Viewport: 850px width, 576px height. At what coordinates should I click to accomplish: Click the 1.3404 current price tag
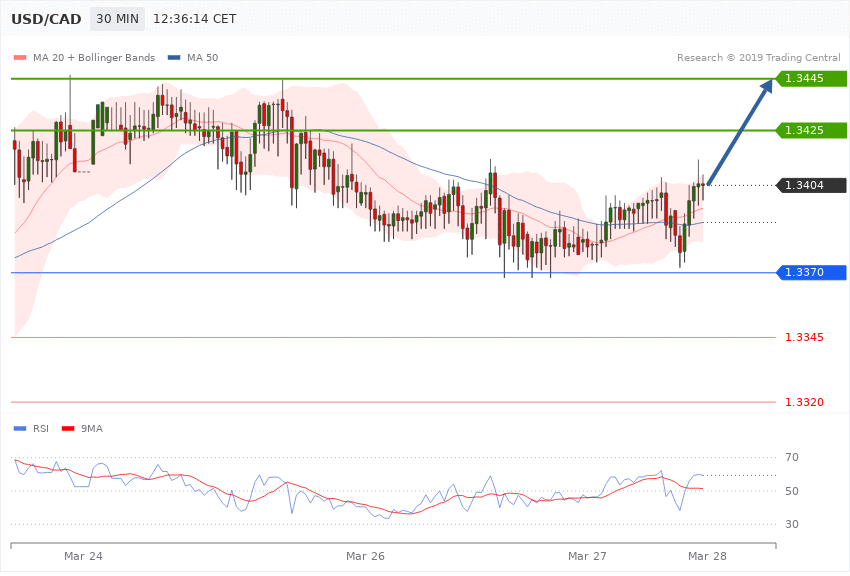pyautogui.click(x=811, y=185)
